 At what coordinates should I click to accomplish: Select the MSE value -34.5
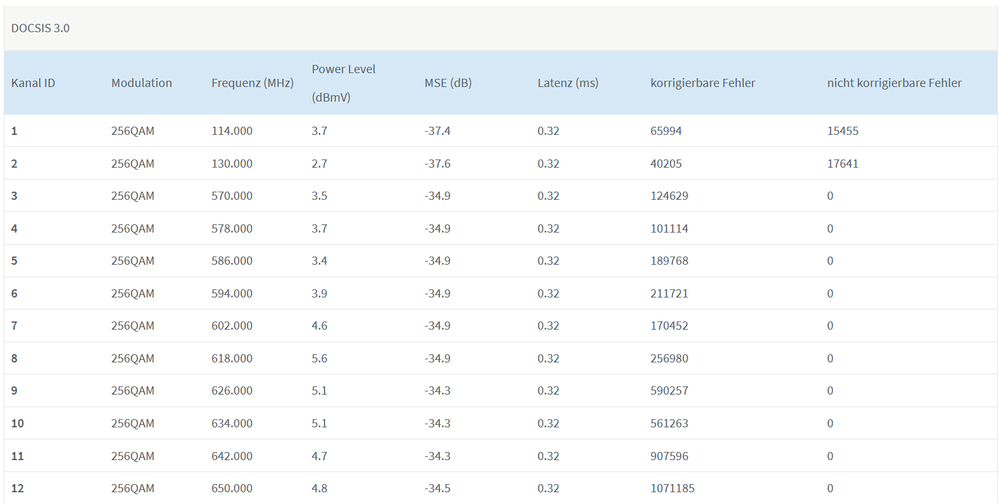click(438, 489)
